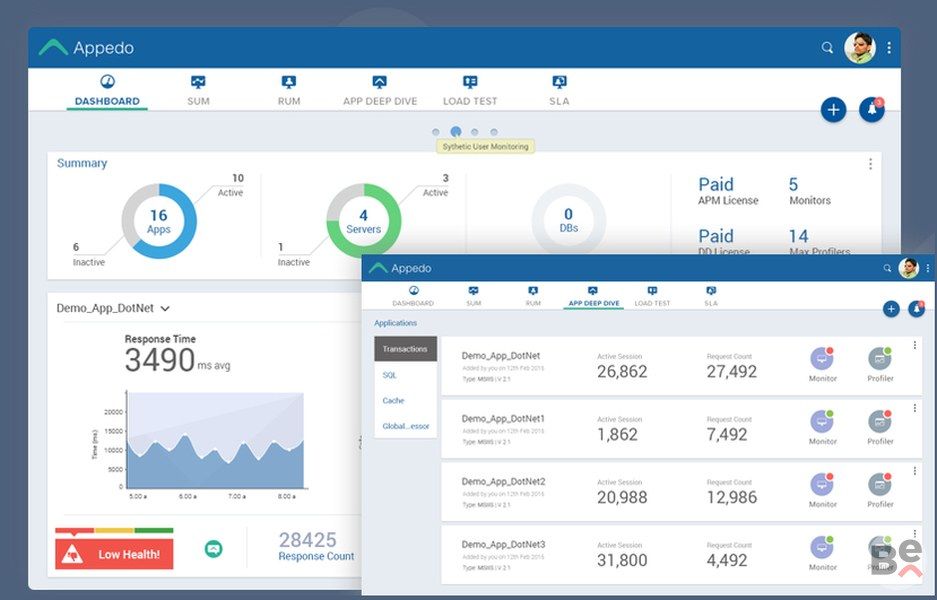Open the kebab menu in the back window header

(x=889, y=48)
